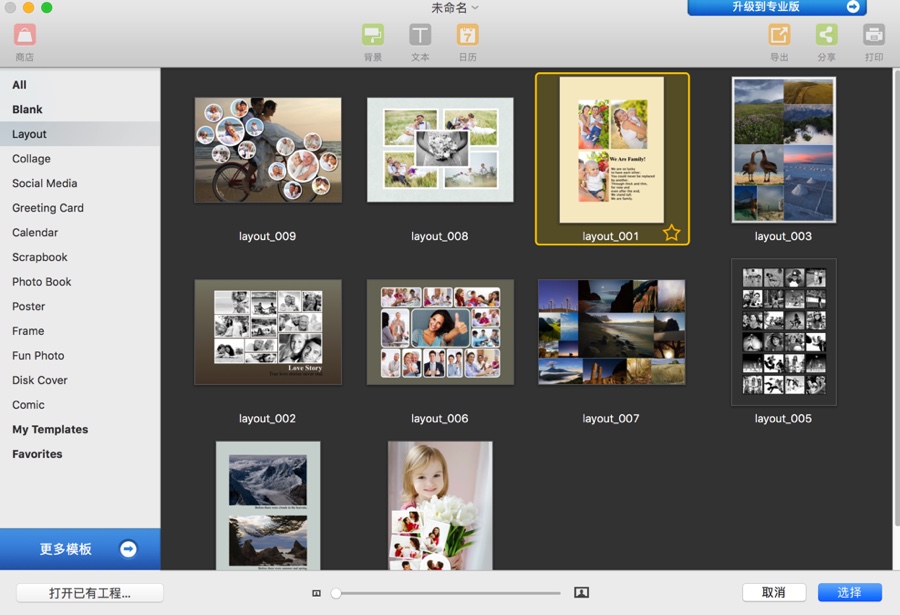Click the layout_005 label text
This screenshot has width=900, height=615.
[x=783, y=419]
